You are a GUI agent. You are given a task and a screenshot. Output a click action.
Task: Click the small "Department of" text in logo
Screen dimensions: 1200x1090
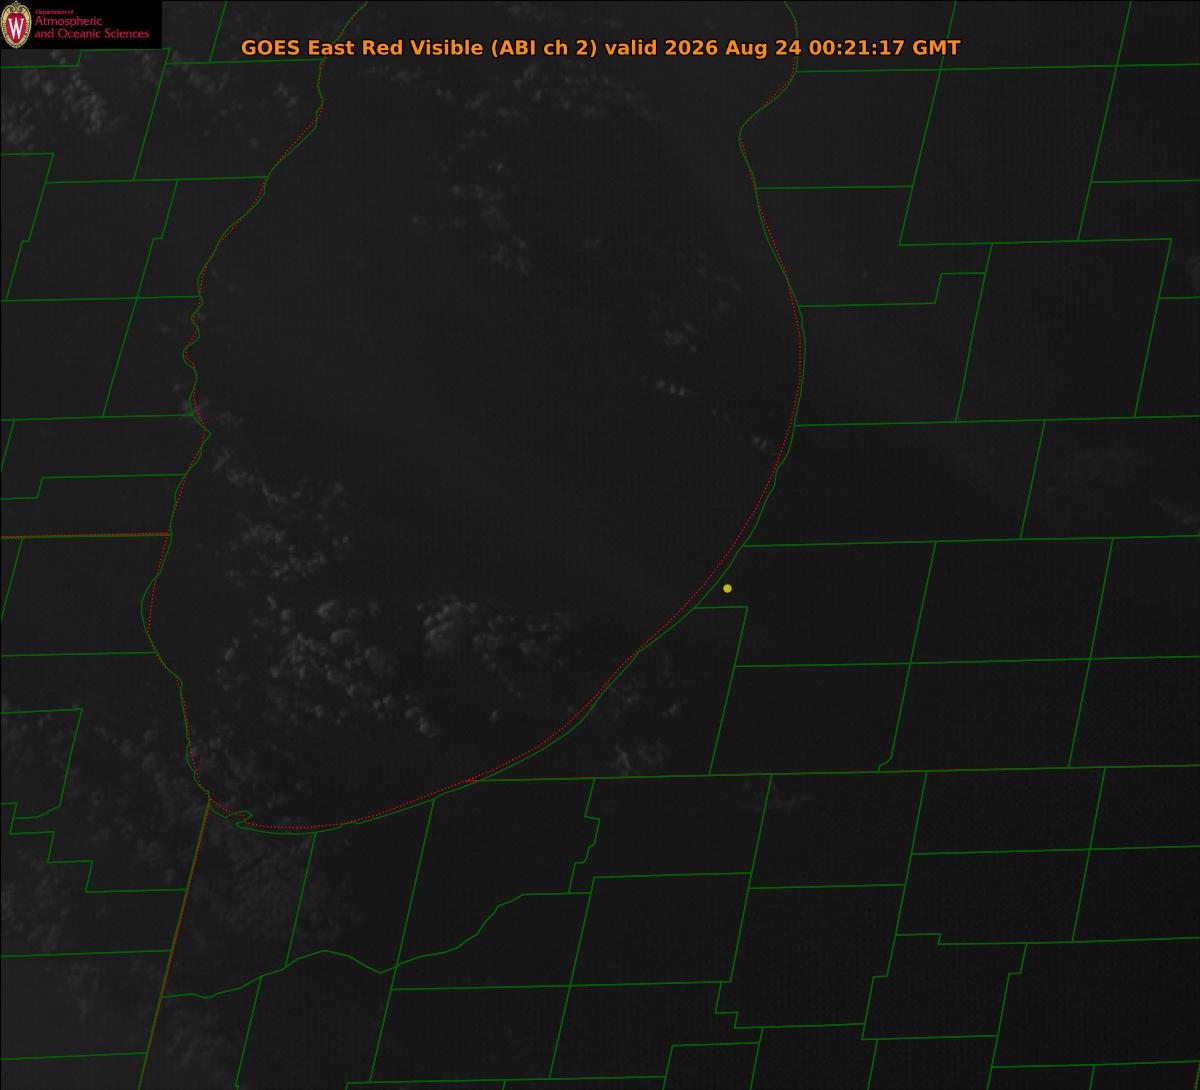pyautogui.click(x=54, y=11)
